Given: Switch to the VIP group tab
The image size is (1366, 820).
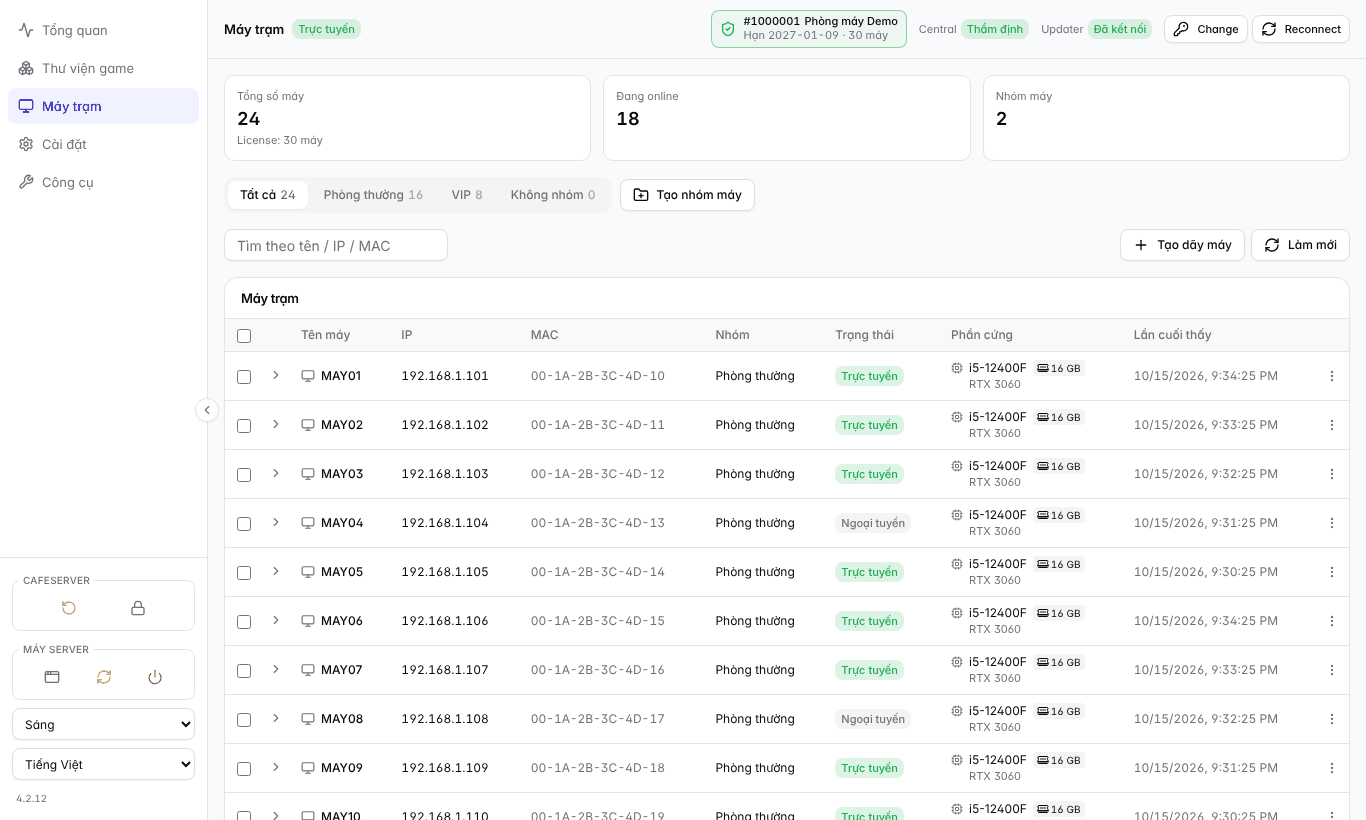Looking at the screenshot, I should point(467,195).
